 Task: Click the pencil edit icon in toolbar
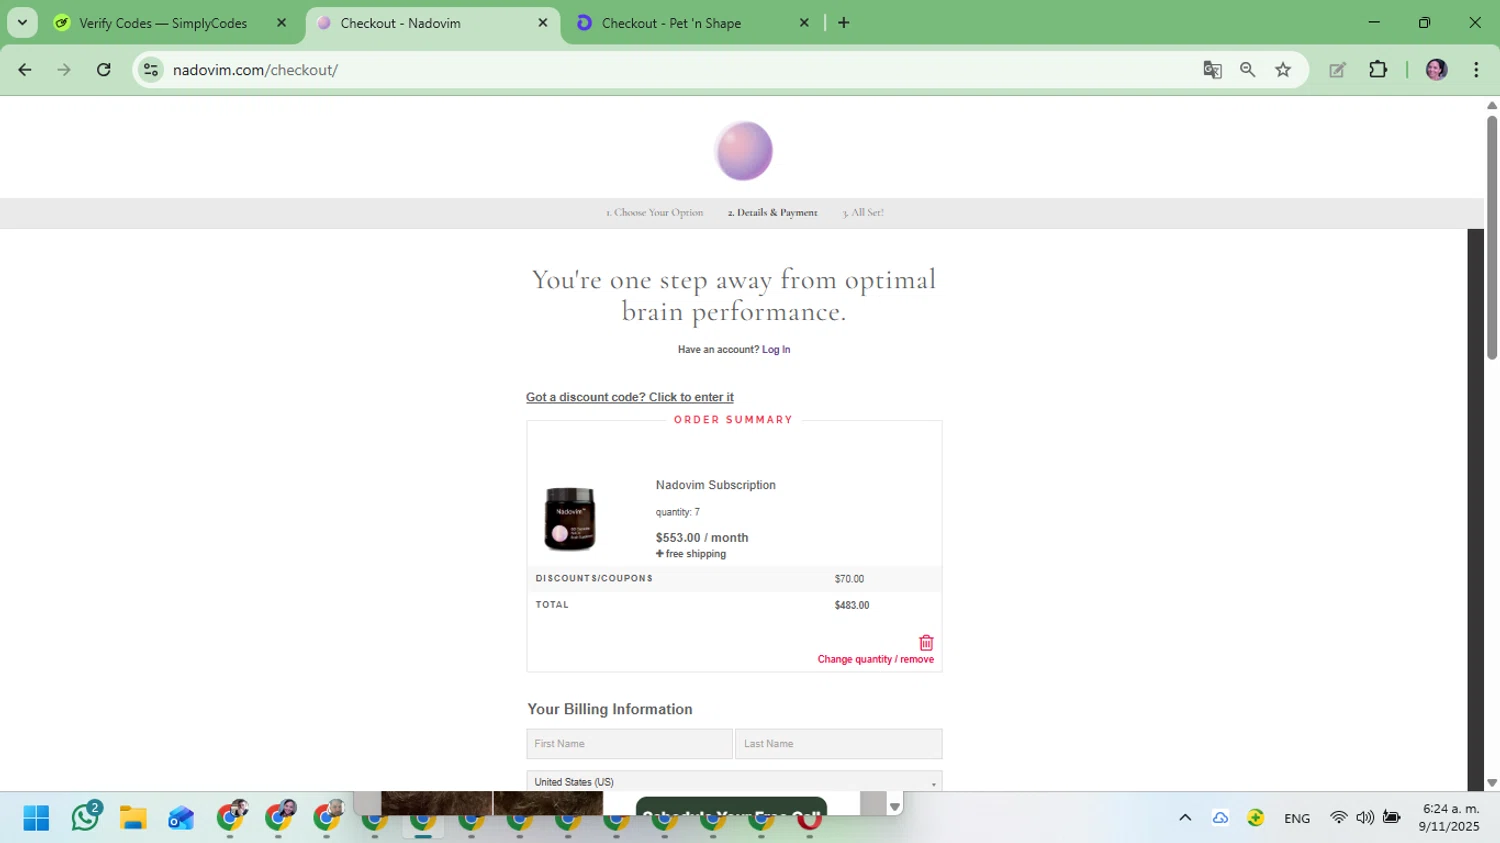pos(1337,70)
